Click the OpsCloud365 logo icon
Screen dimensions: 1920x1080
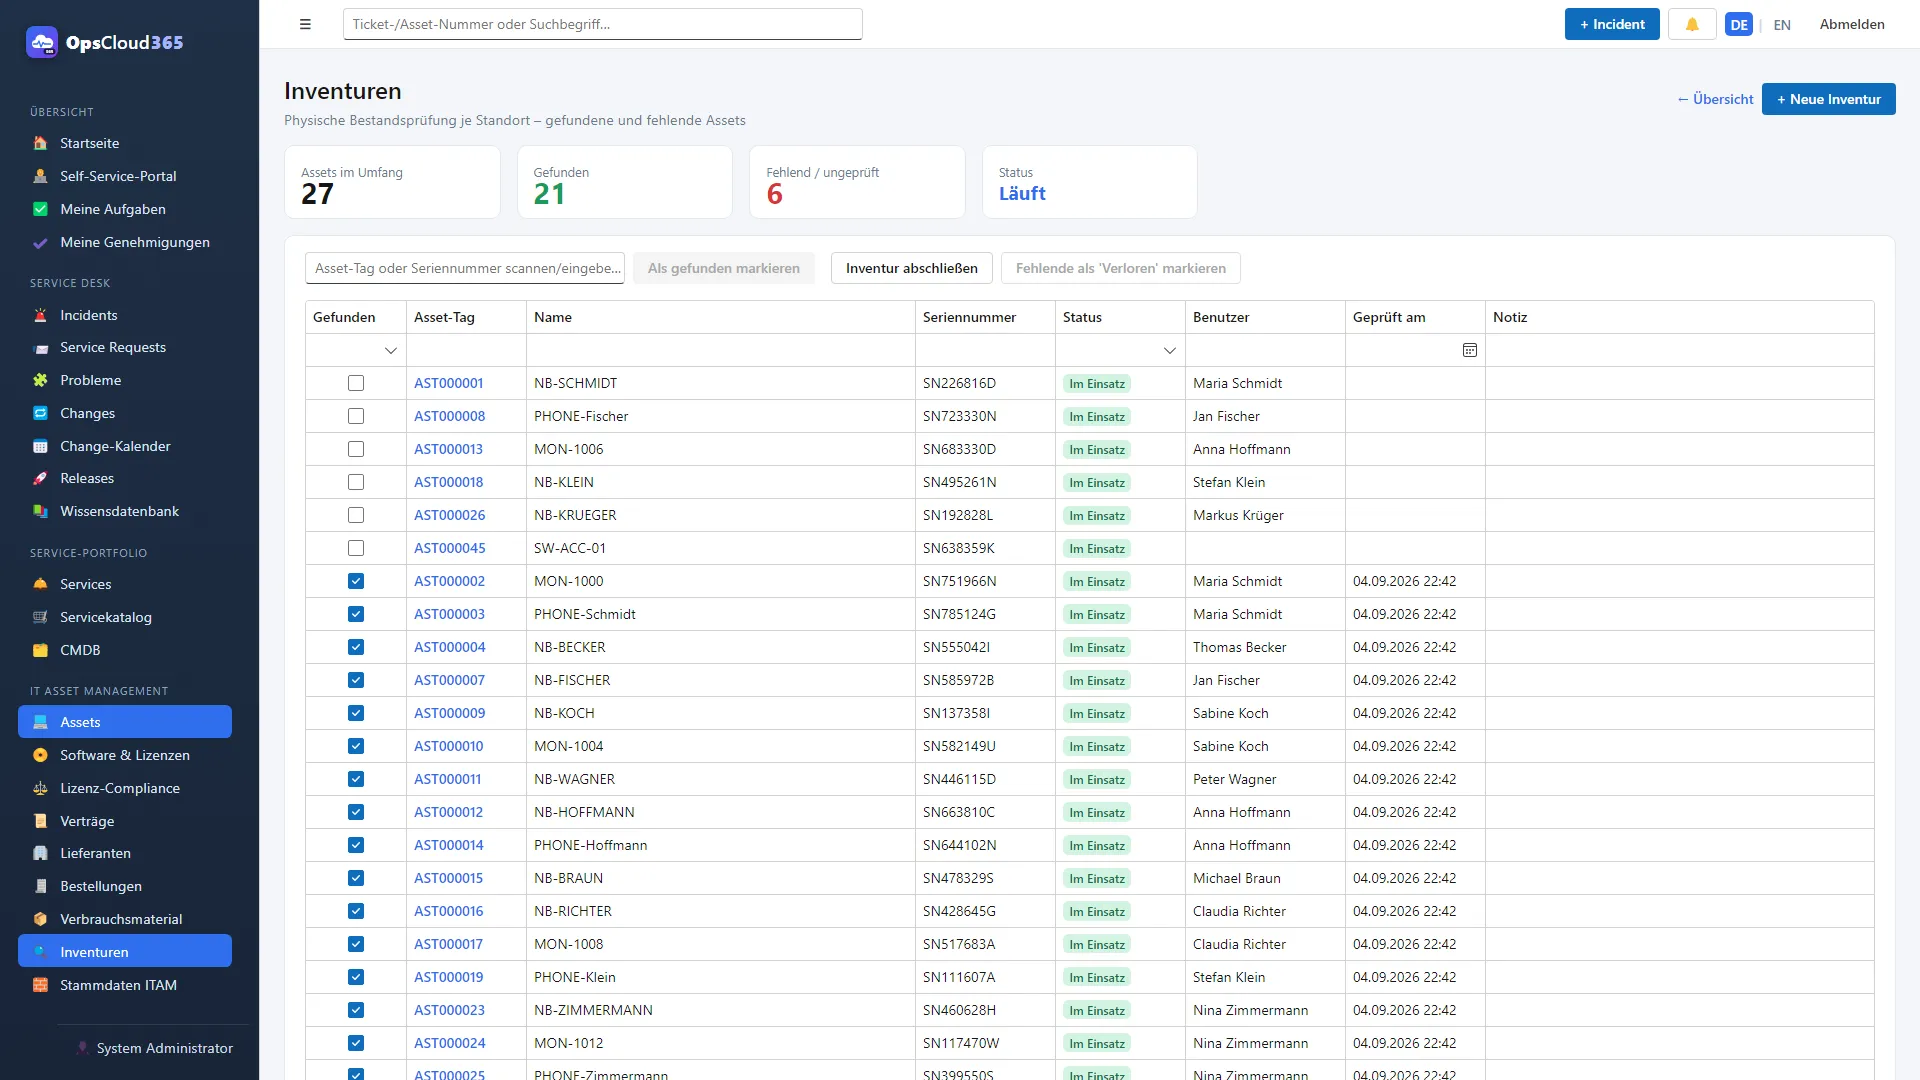click(42, 42)
